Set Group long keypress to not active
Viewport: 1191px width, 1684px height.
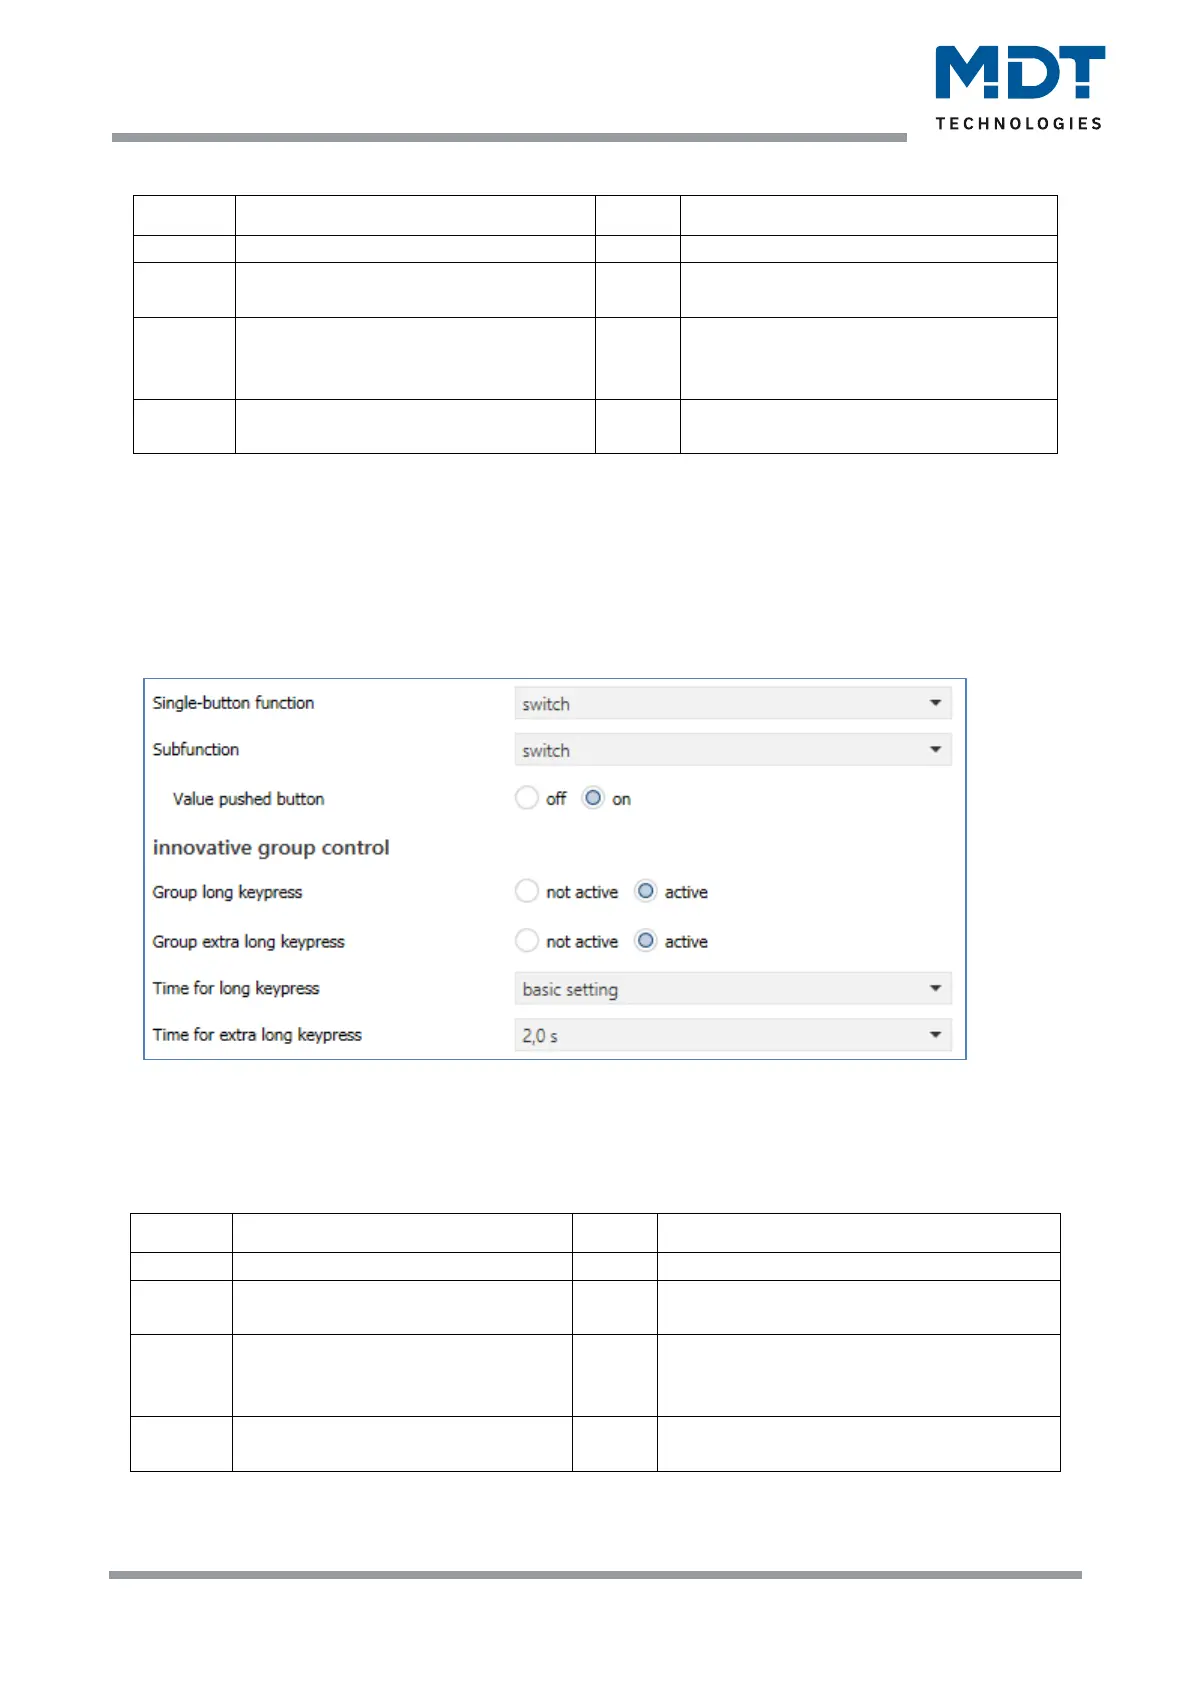tap(527, 891)
